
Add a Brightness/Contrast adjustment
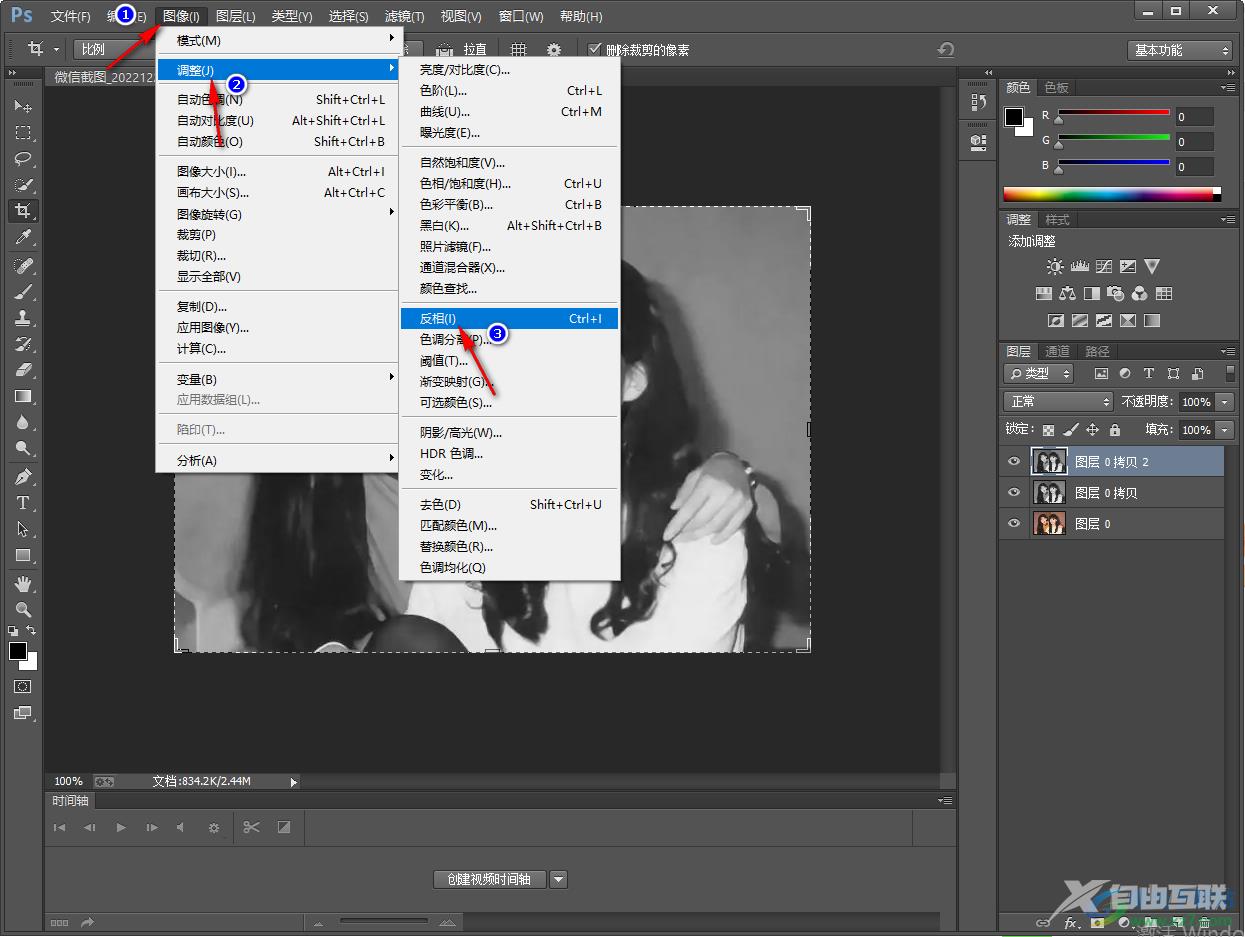pos(1055,267)
